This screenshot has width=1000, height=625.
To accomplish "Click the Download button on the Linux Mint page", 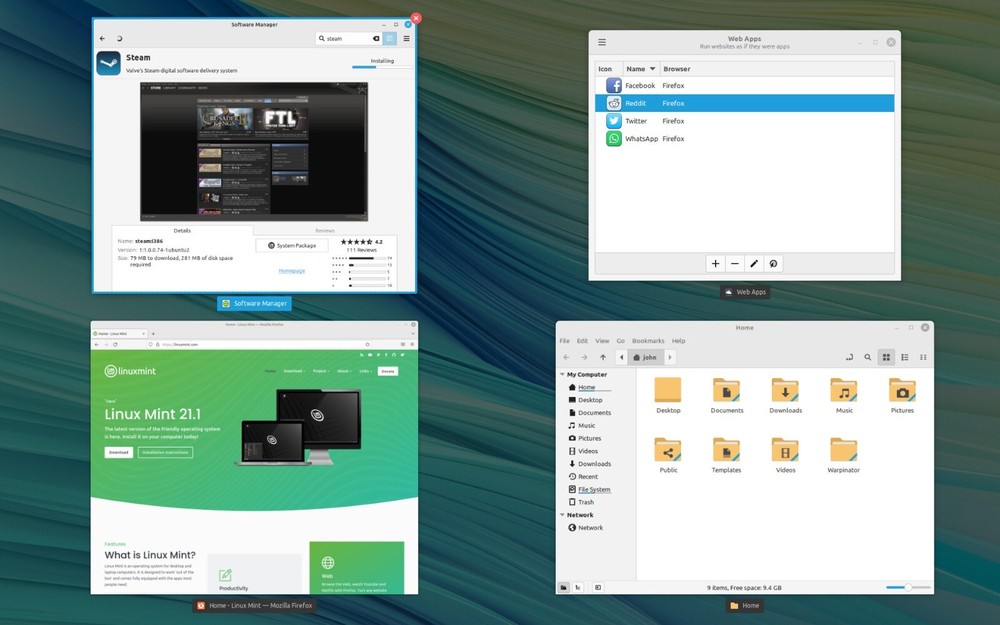I will point(118,452).
